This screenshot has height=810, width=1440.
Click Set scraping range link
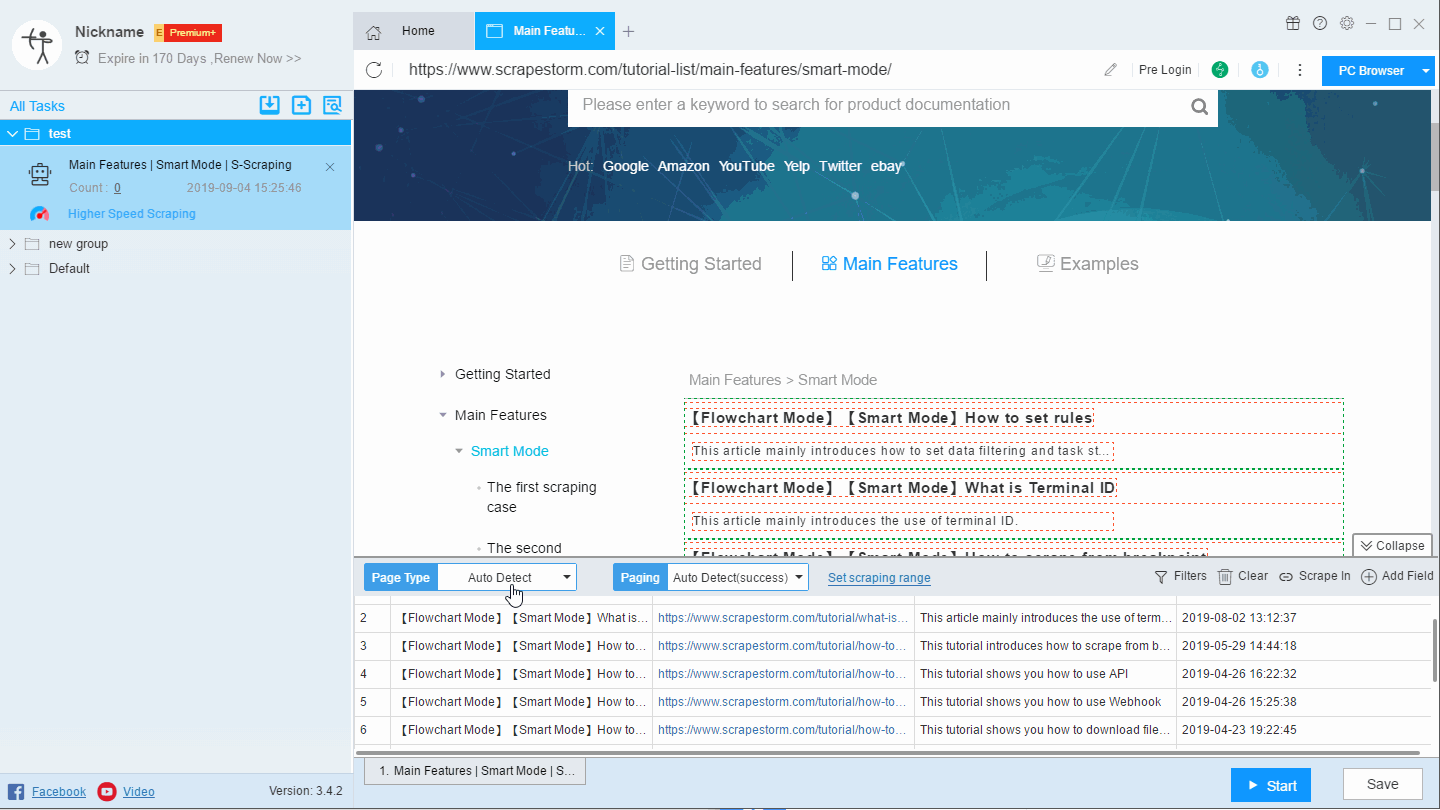(879, 578)
